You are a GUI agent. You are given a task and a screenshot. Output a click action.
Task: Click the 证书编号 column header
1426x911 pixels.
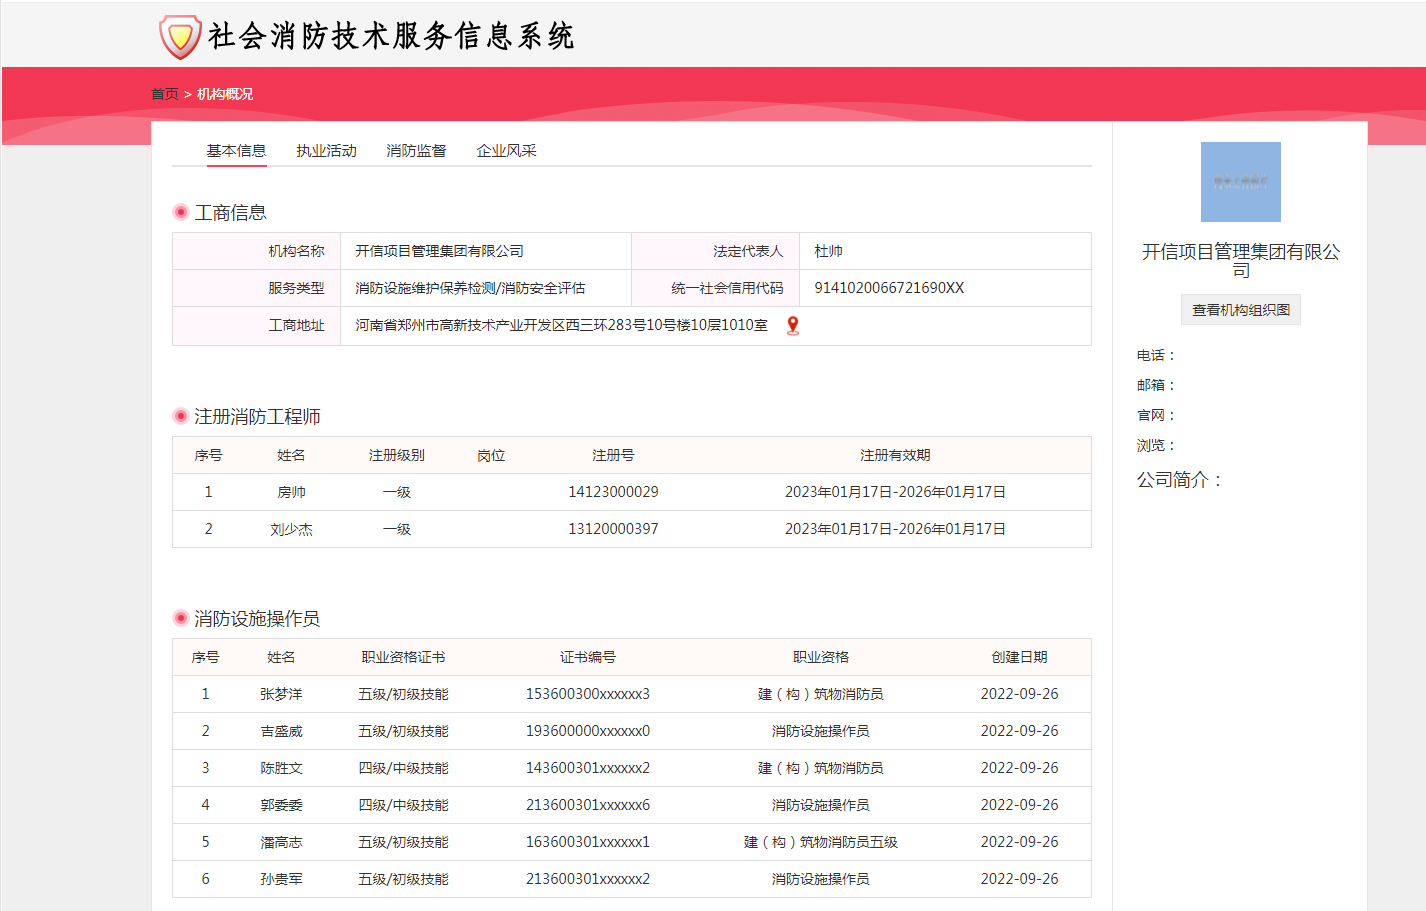point(588,657)
